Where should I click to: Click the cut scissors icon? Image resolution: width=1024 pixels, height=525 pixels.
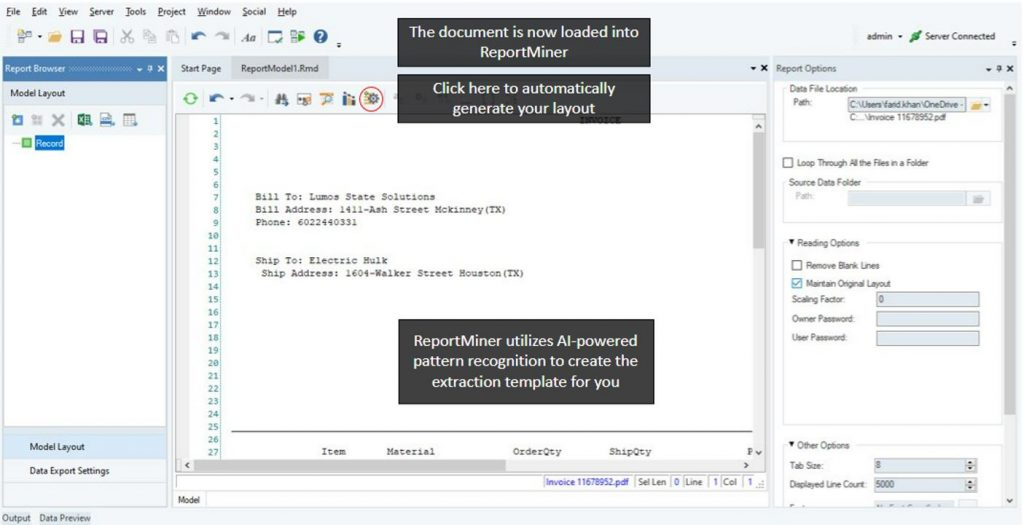point(127,37)
